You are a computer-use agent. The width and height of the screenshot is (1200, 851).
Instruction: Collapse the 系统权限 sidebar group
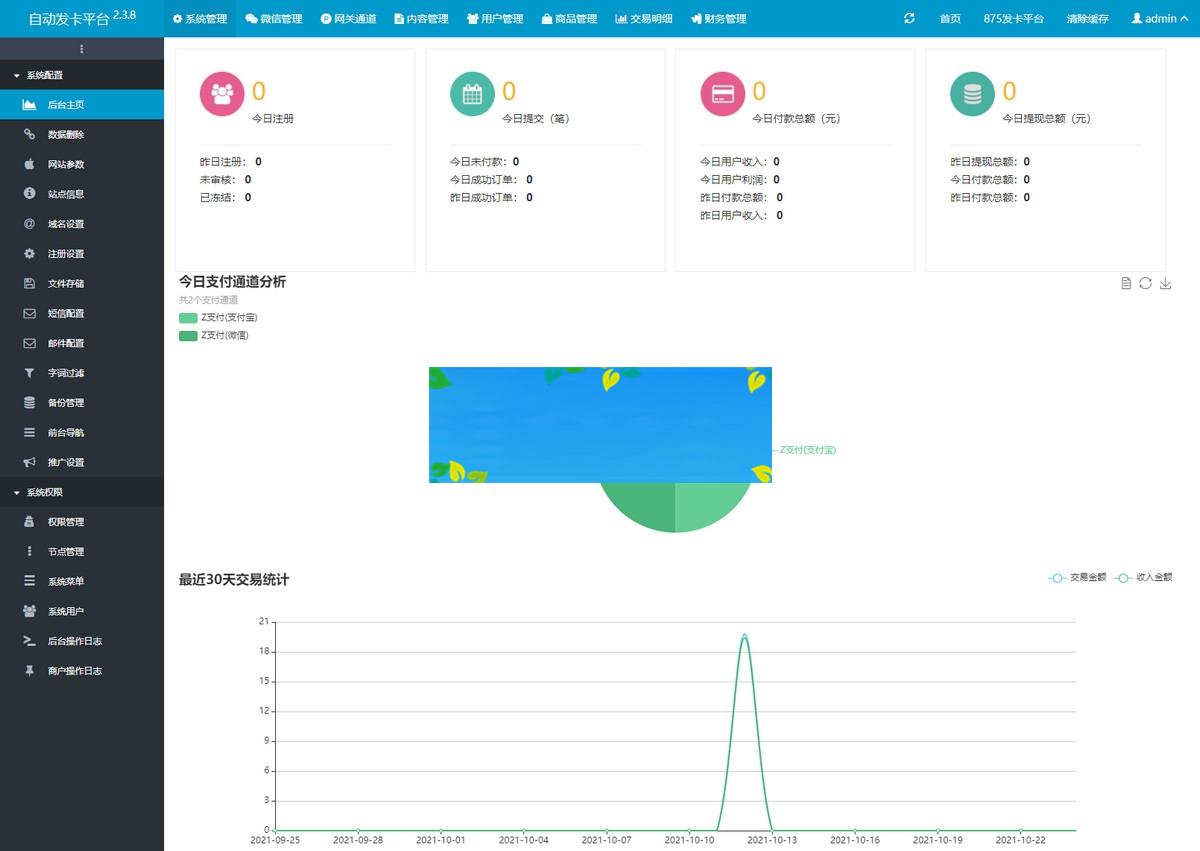(44, 492)
